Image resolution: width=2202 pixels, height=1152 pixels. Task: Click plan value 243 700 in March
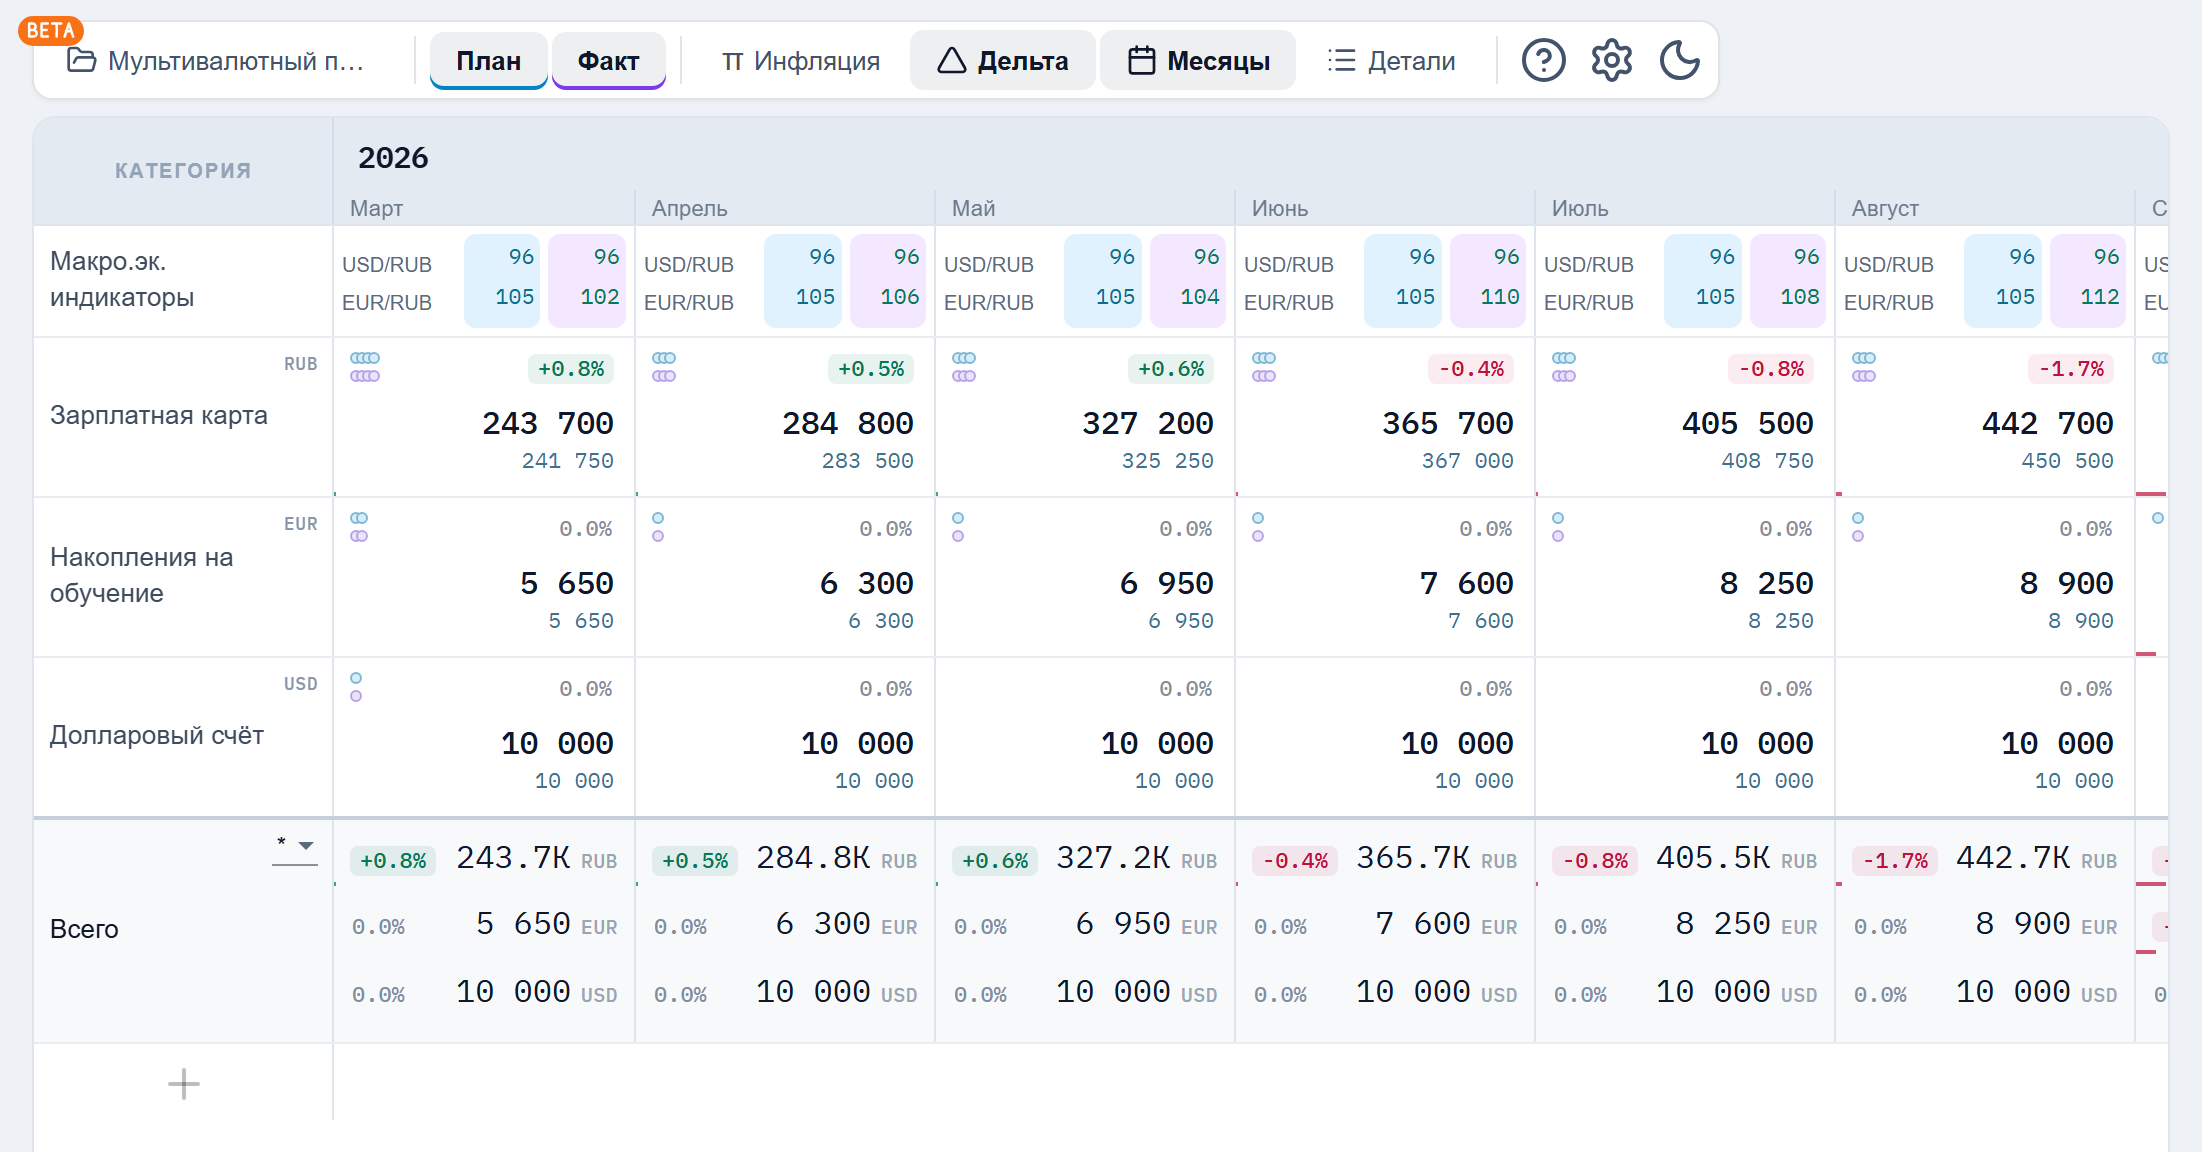pos(548,423)
